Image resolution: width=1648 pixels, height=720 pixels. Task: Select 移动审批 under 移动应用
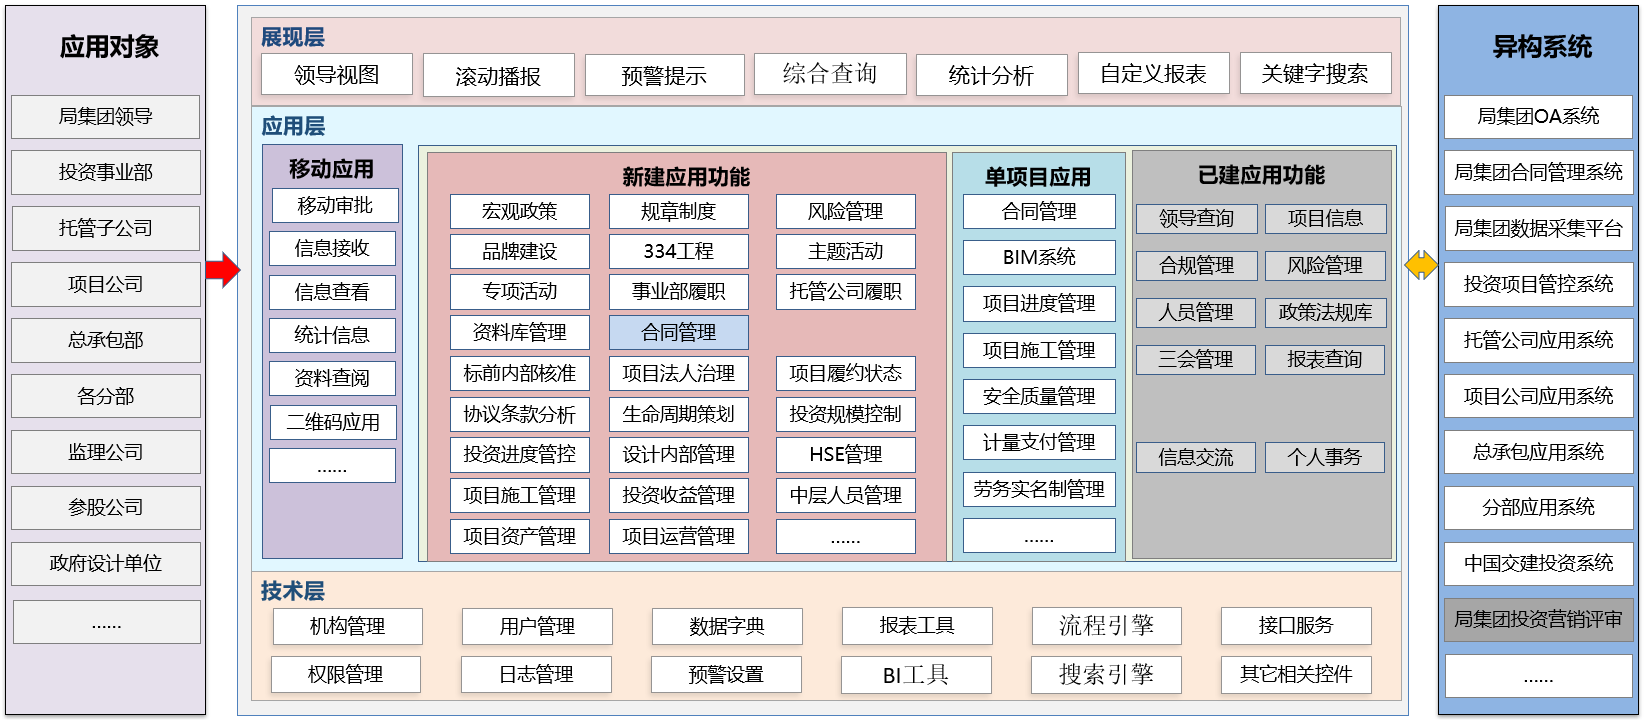(x=335, y=206)
